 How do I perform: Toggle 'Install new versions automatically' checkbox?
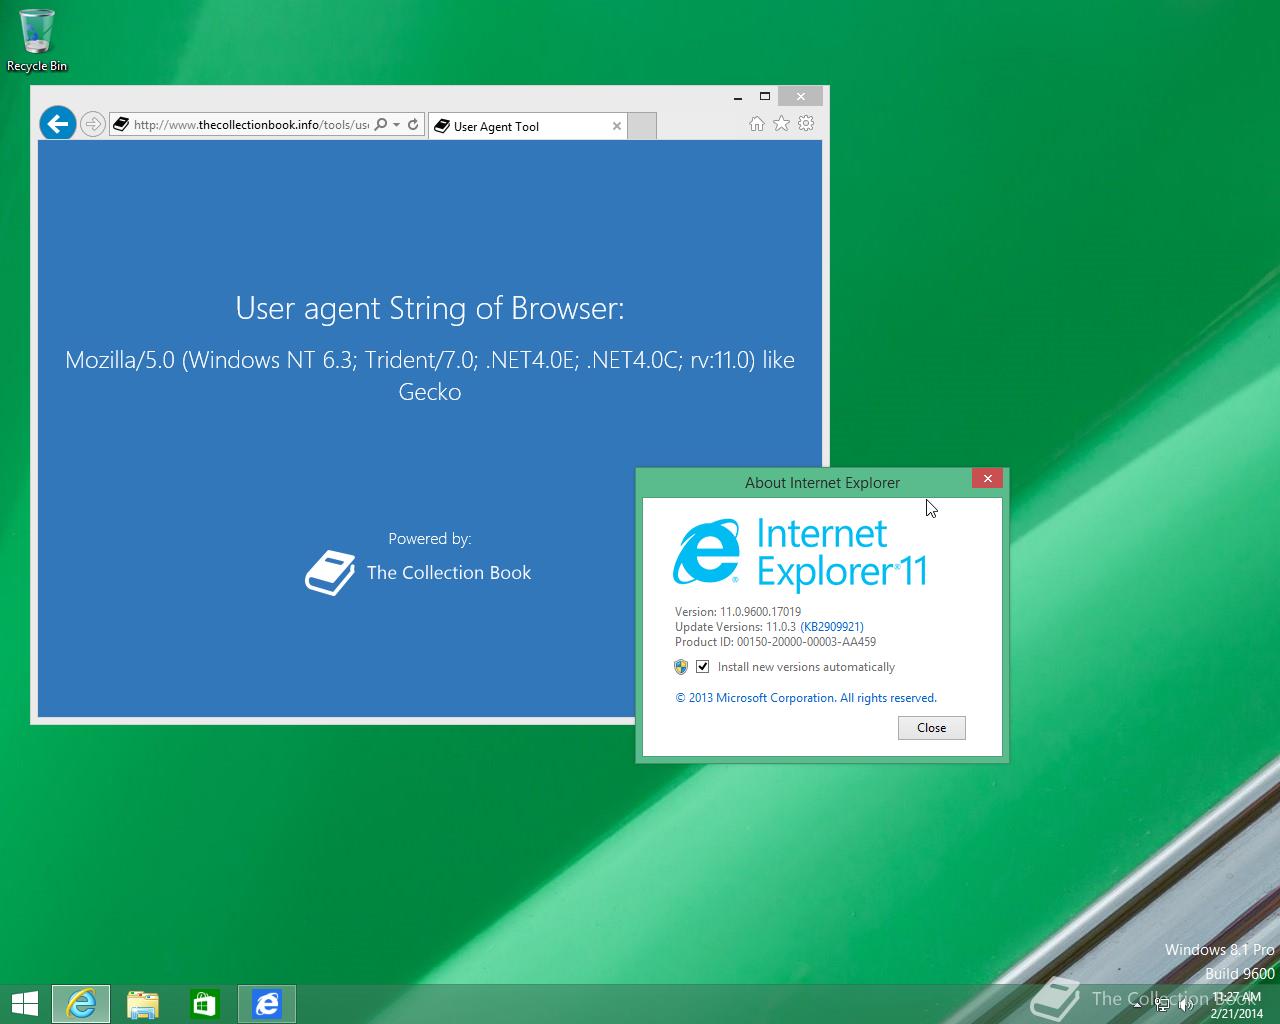tap(703, 667)
